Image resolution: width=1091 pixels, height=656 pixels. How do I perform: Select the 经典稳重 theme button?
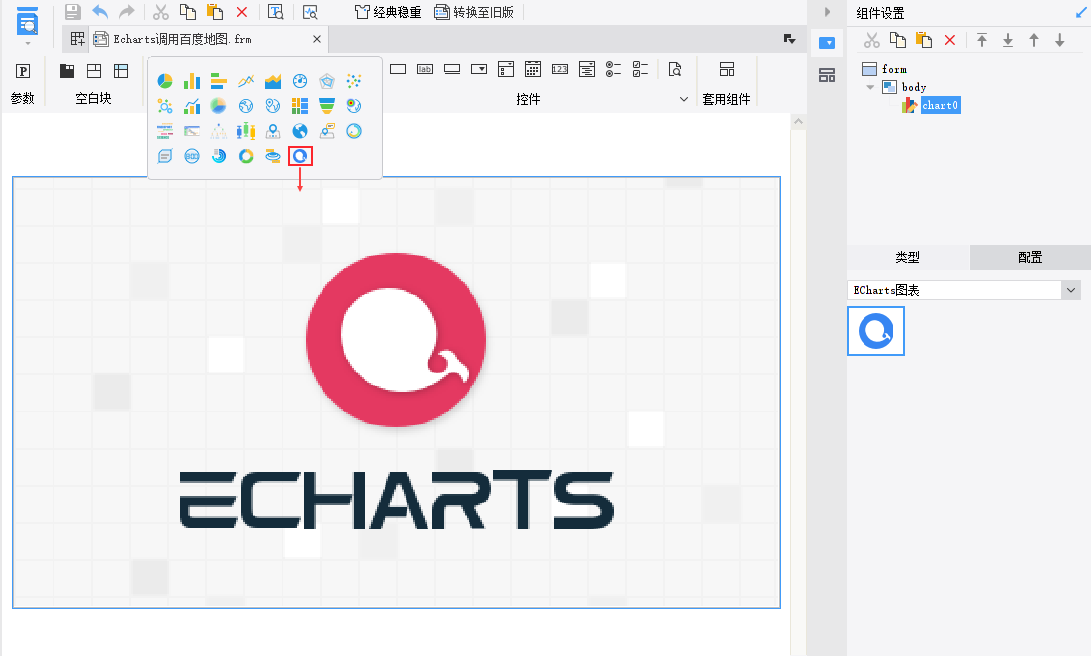tap(388, 12)
